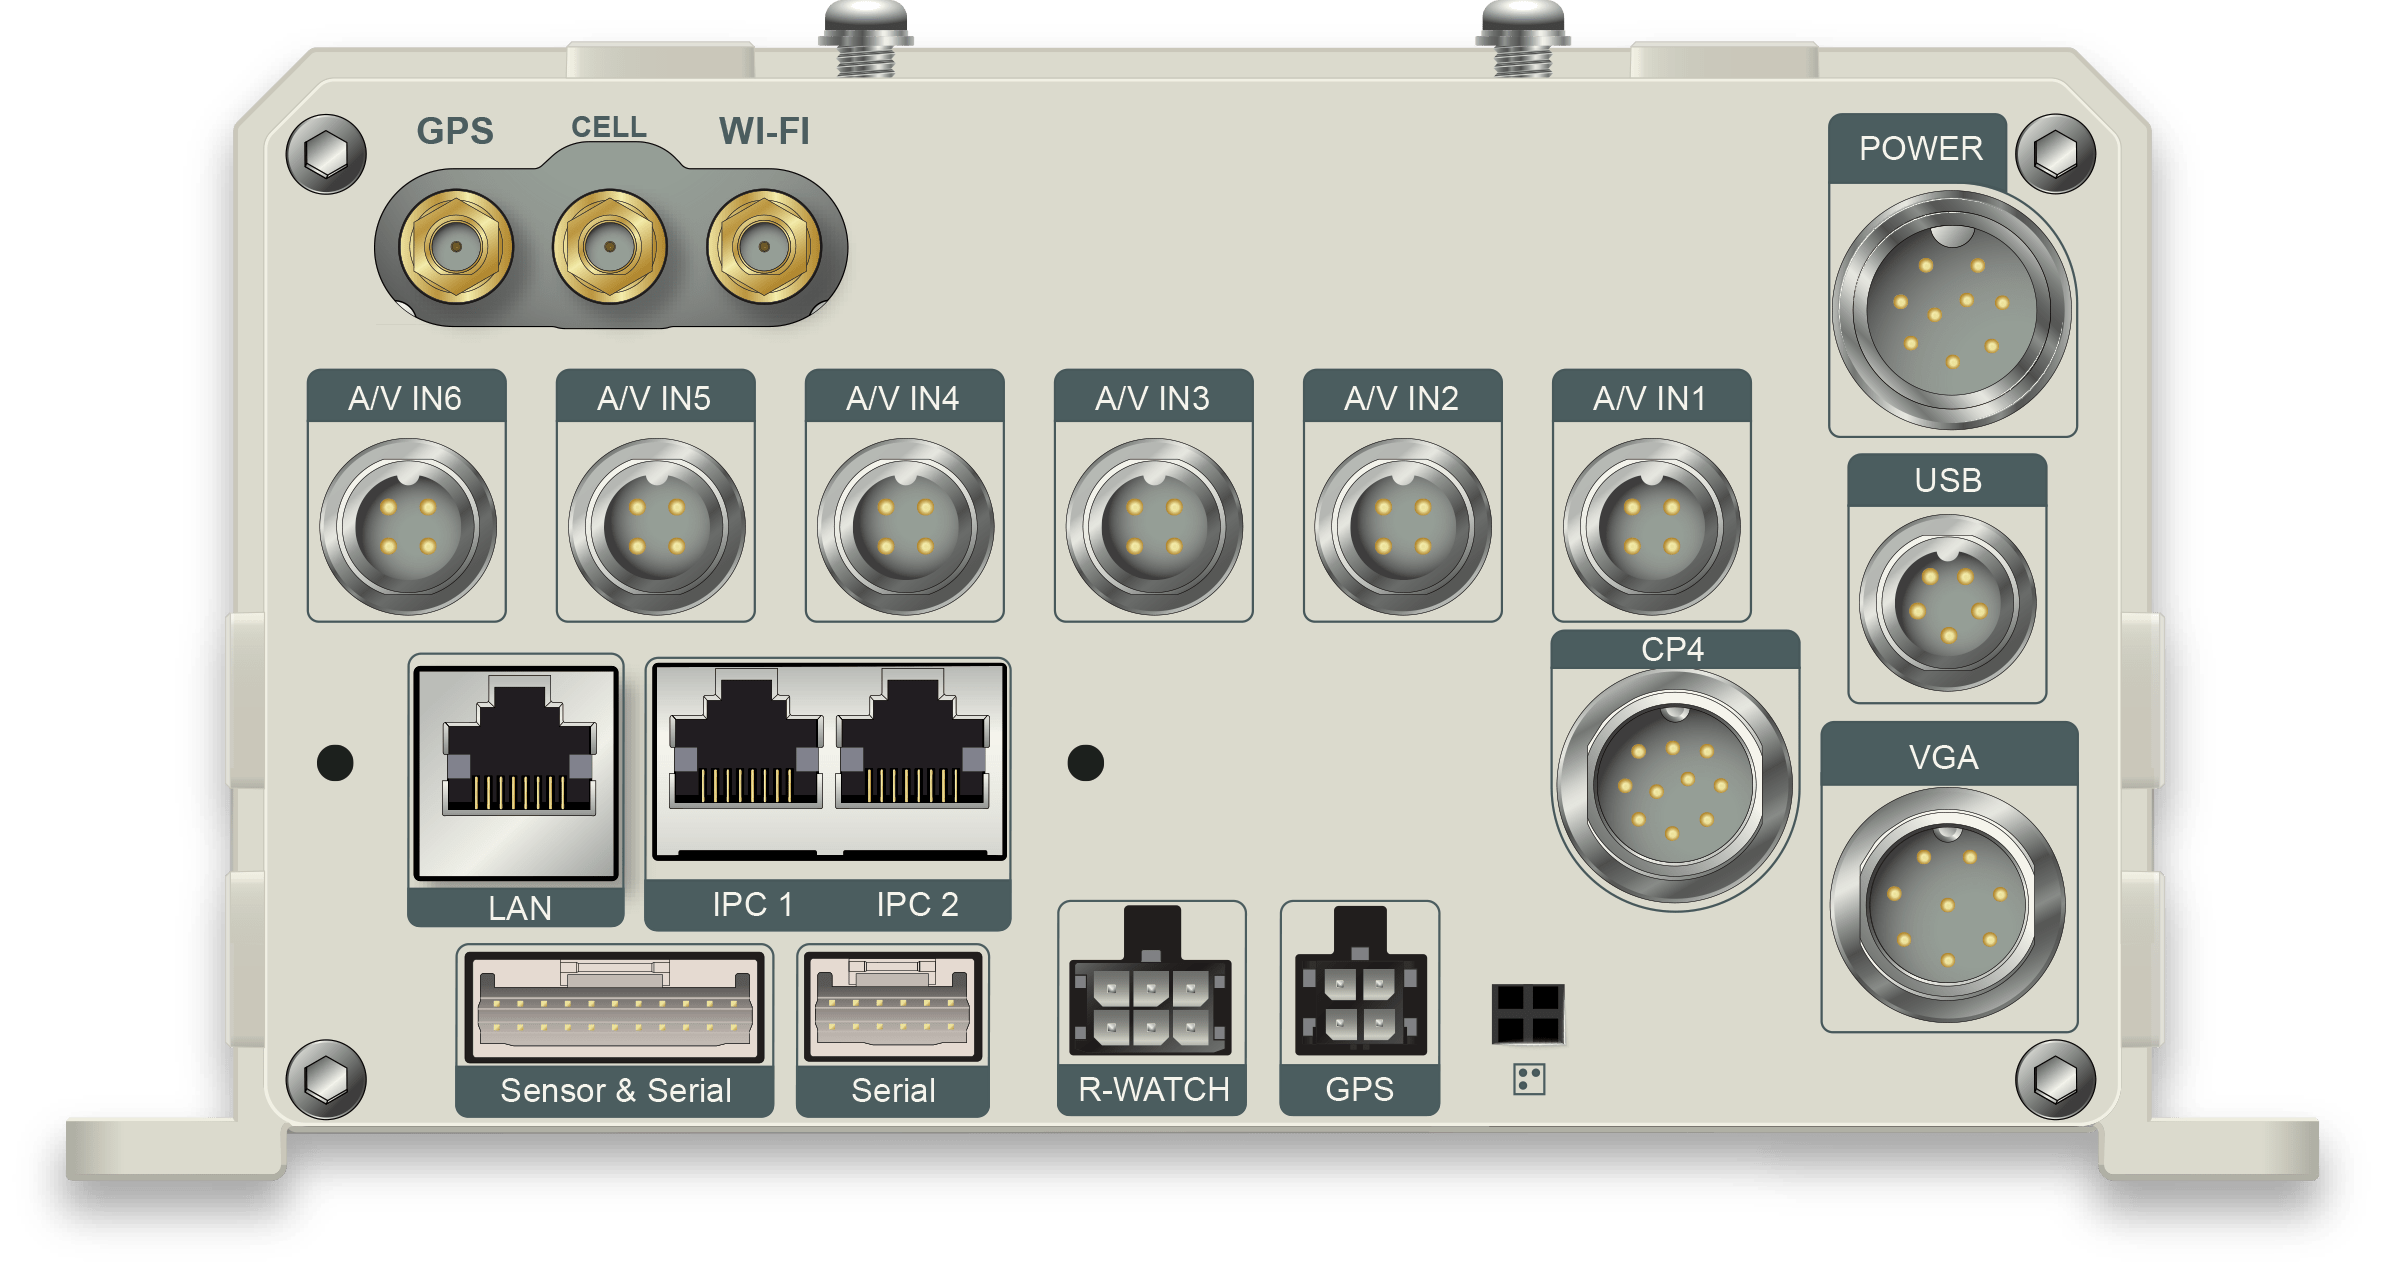This screenshot has height=1274, width=2383.
Task: Click the hex screw left of GPS label
Action: coord(326,154)
